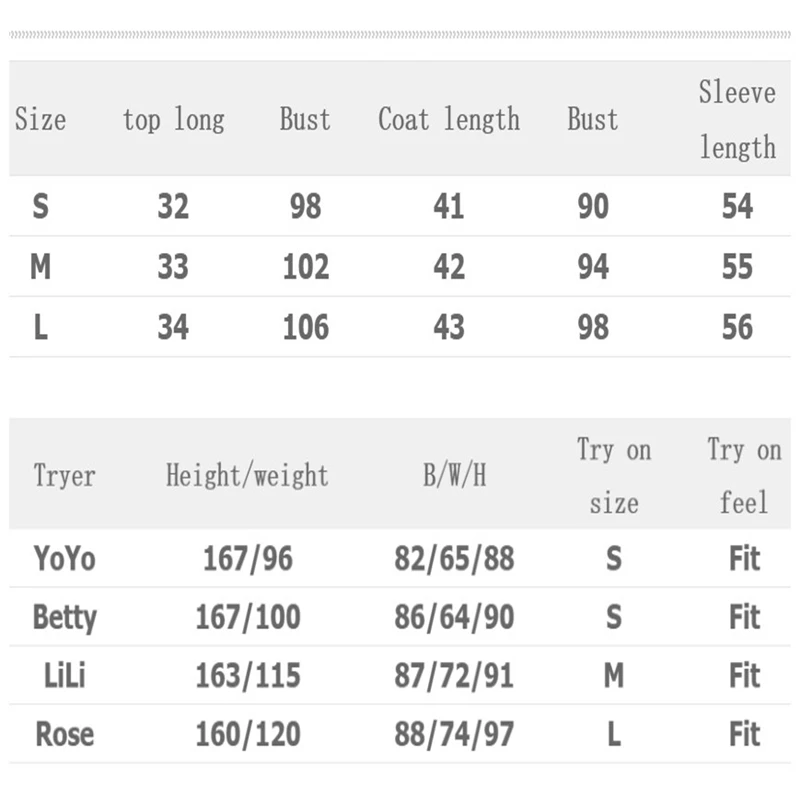Screen dimensions: 800x800
Task: Select the S size row label
Action: click(40, 207)
